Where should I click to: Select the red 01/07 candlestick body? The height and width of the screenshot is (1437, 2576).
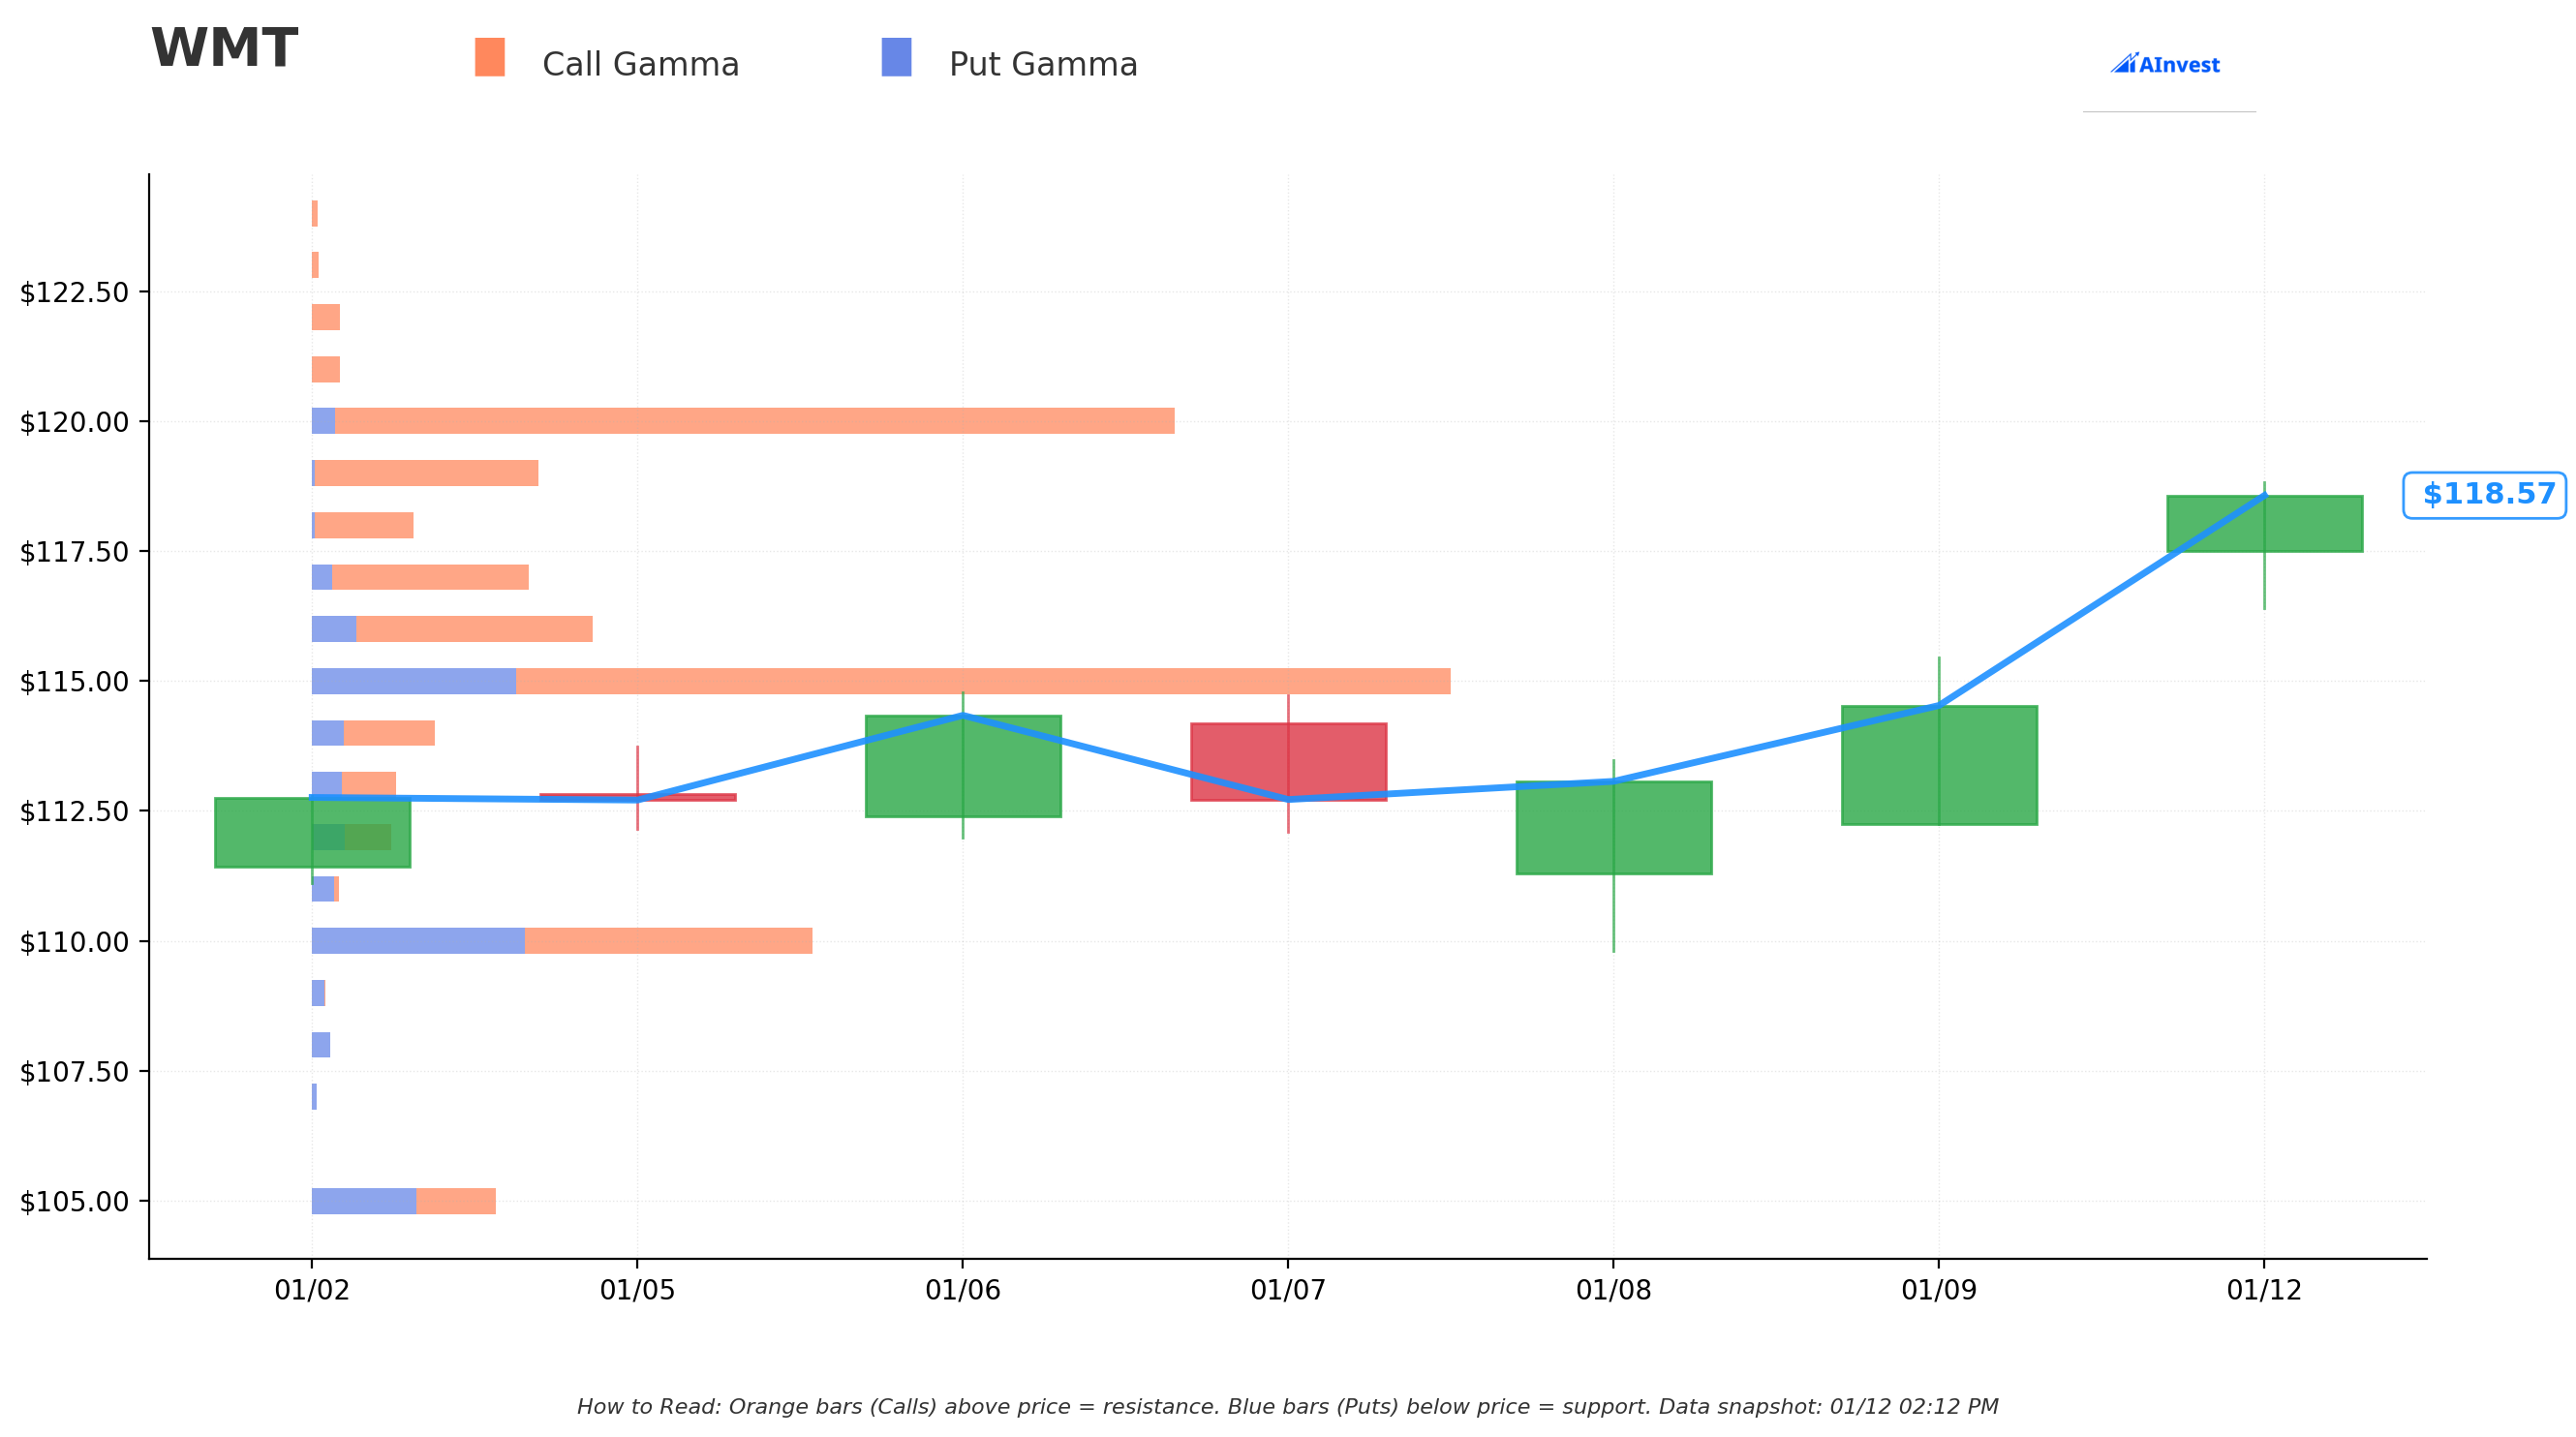click(x=1288, y=762)
